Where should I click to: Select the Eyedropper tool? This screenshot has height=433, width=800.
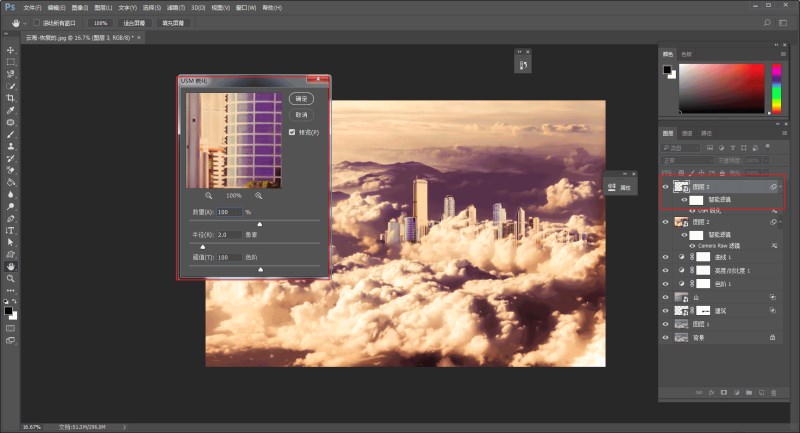coord(11,110)
